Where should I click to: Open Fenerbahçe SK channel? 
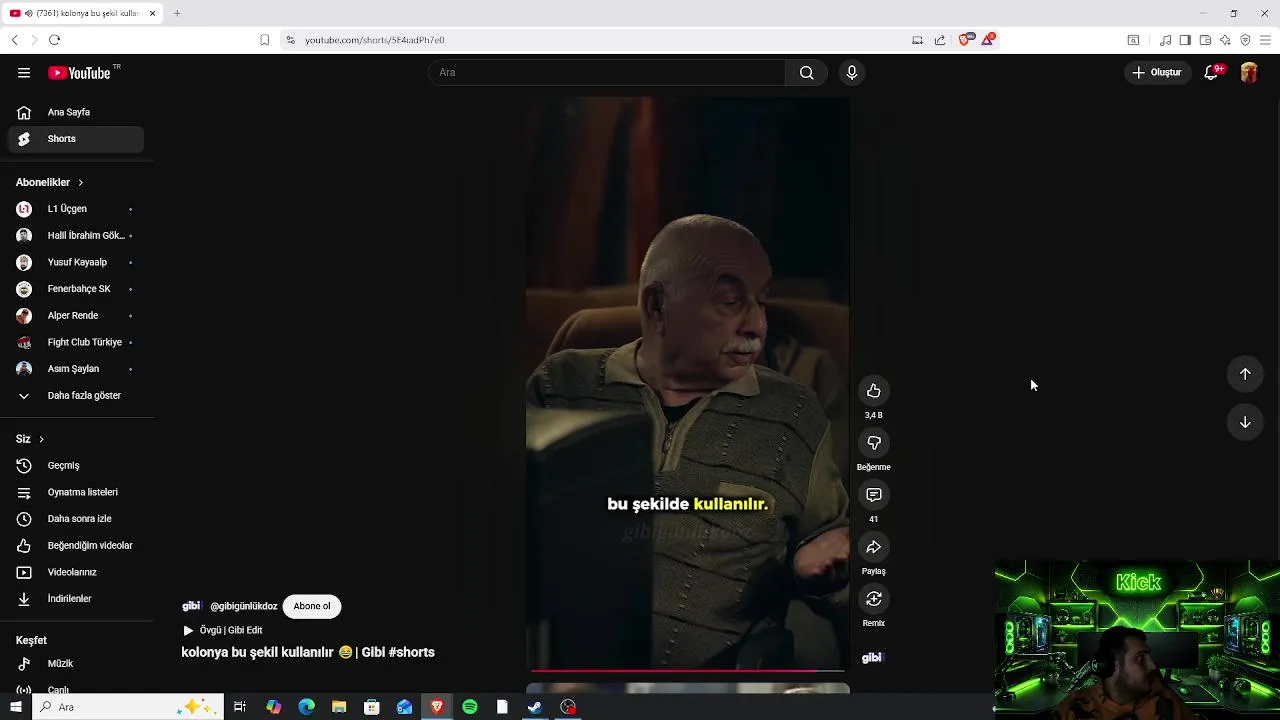(x=79, y=289)
